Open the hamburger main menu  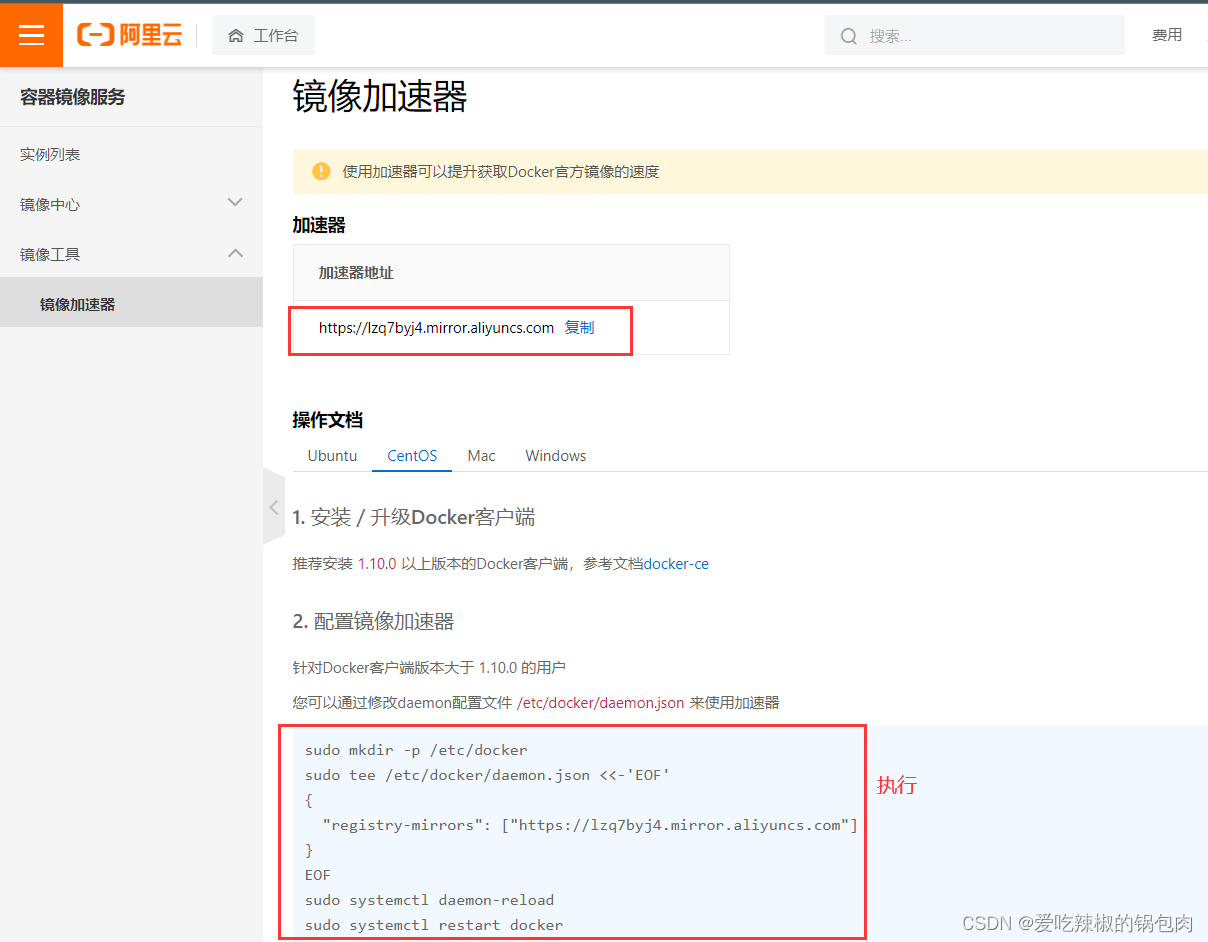coord(31,35)
